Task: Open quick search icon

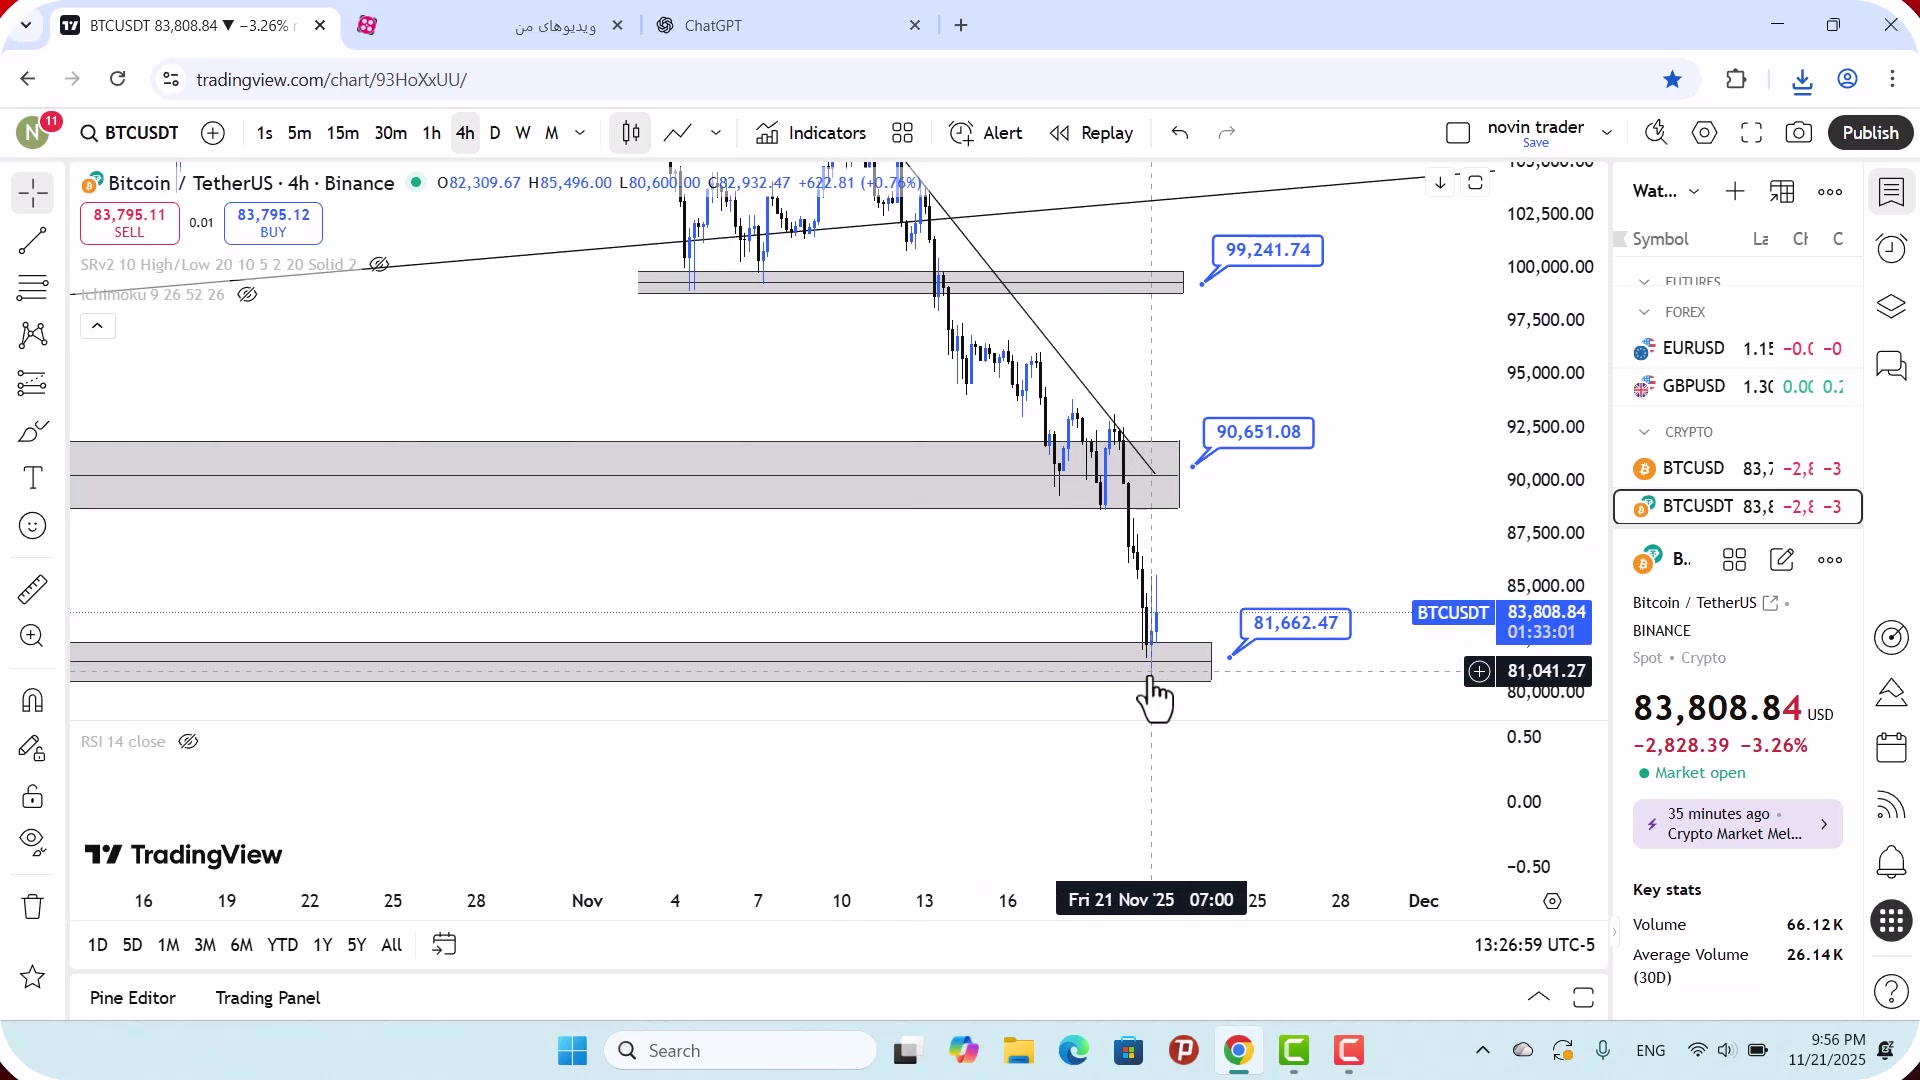Action: click(1656, 133)
